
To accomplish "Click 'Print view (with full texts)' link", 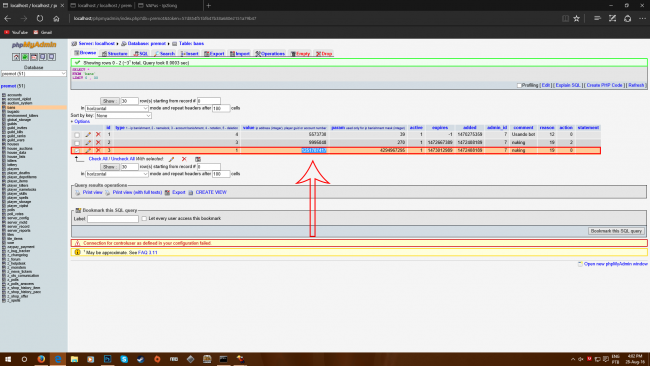I will [x=137, y=193].
